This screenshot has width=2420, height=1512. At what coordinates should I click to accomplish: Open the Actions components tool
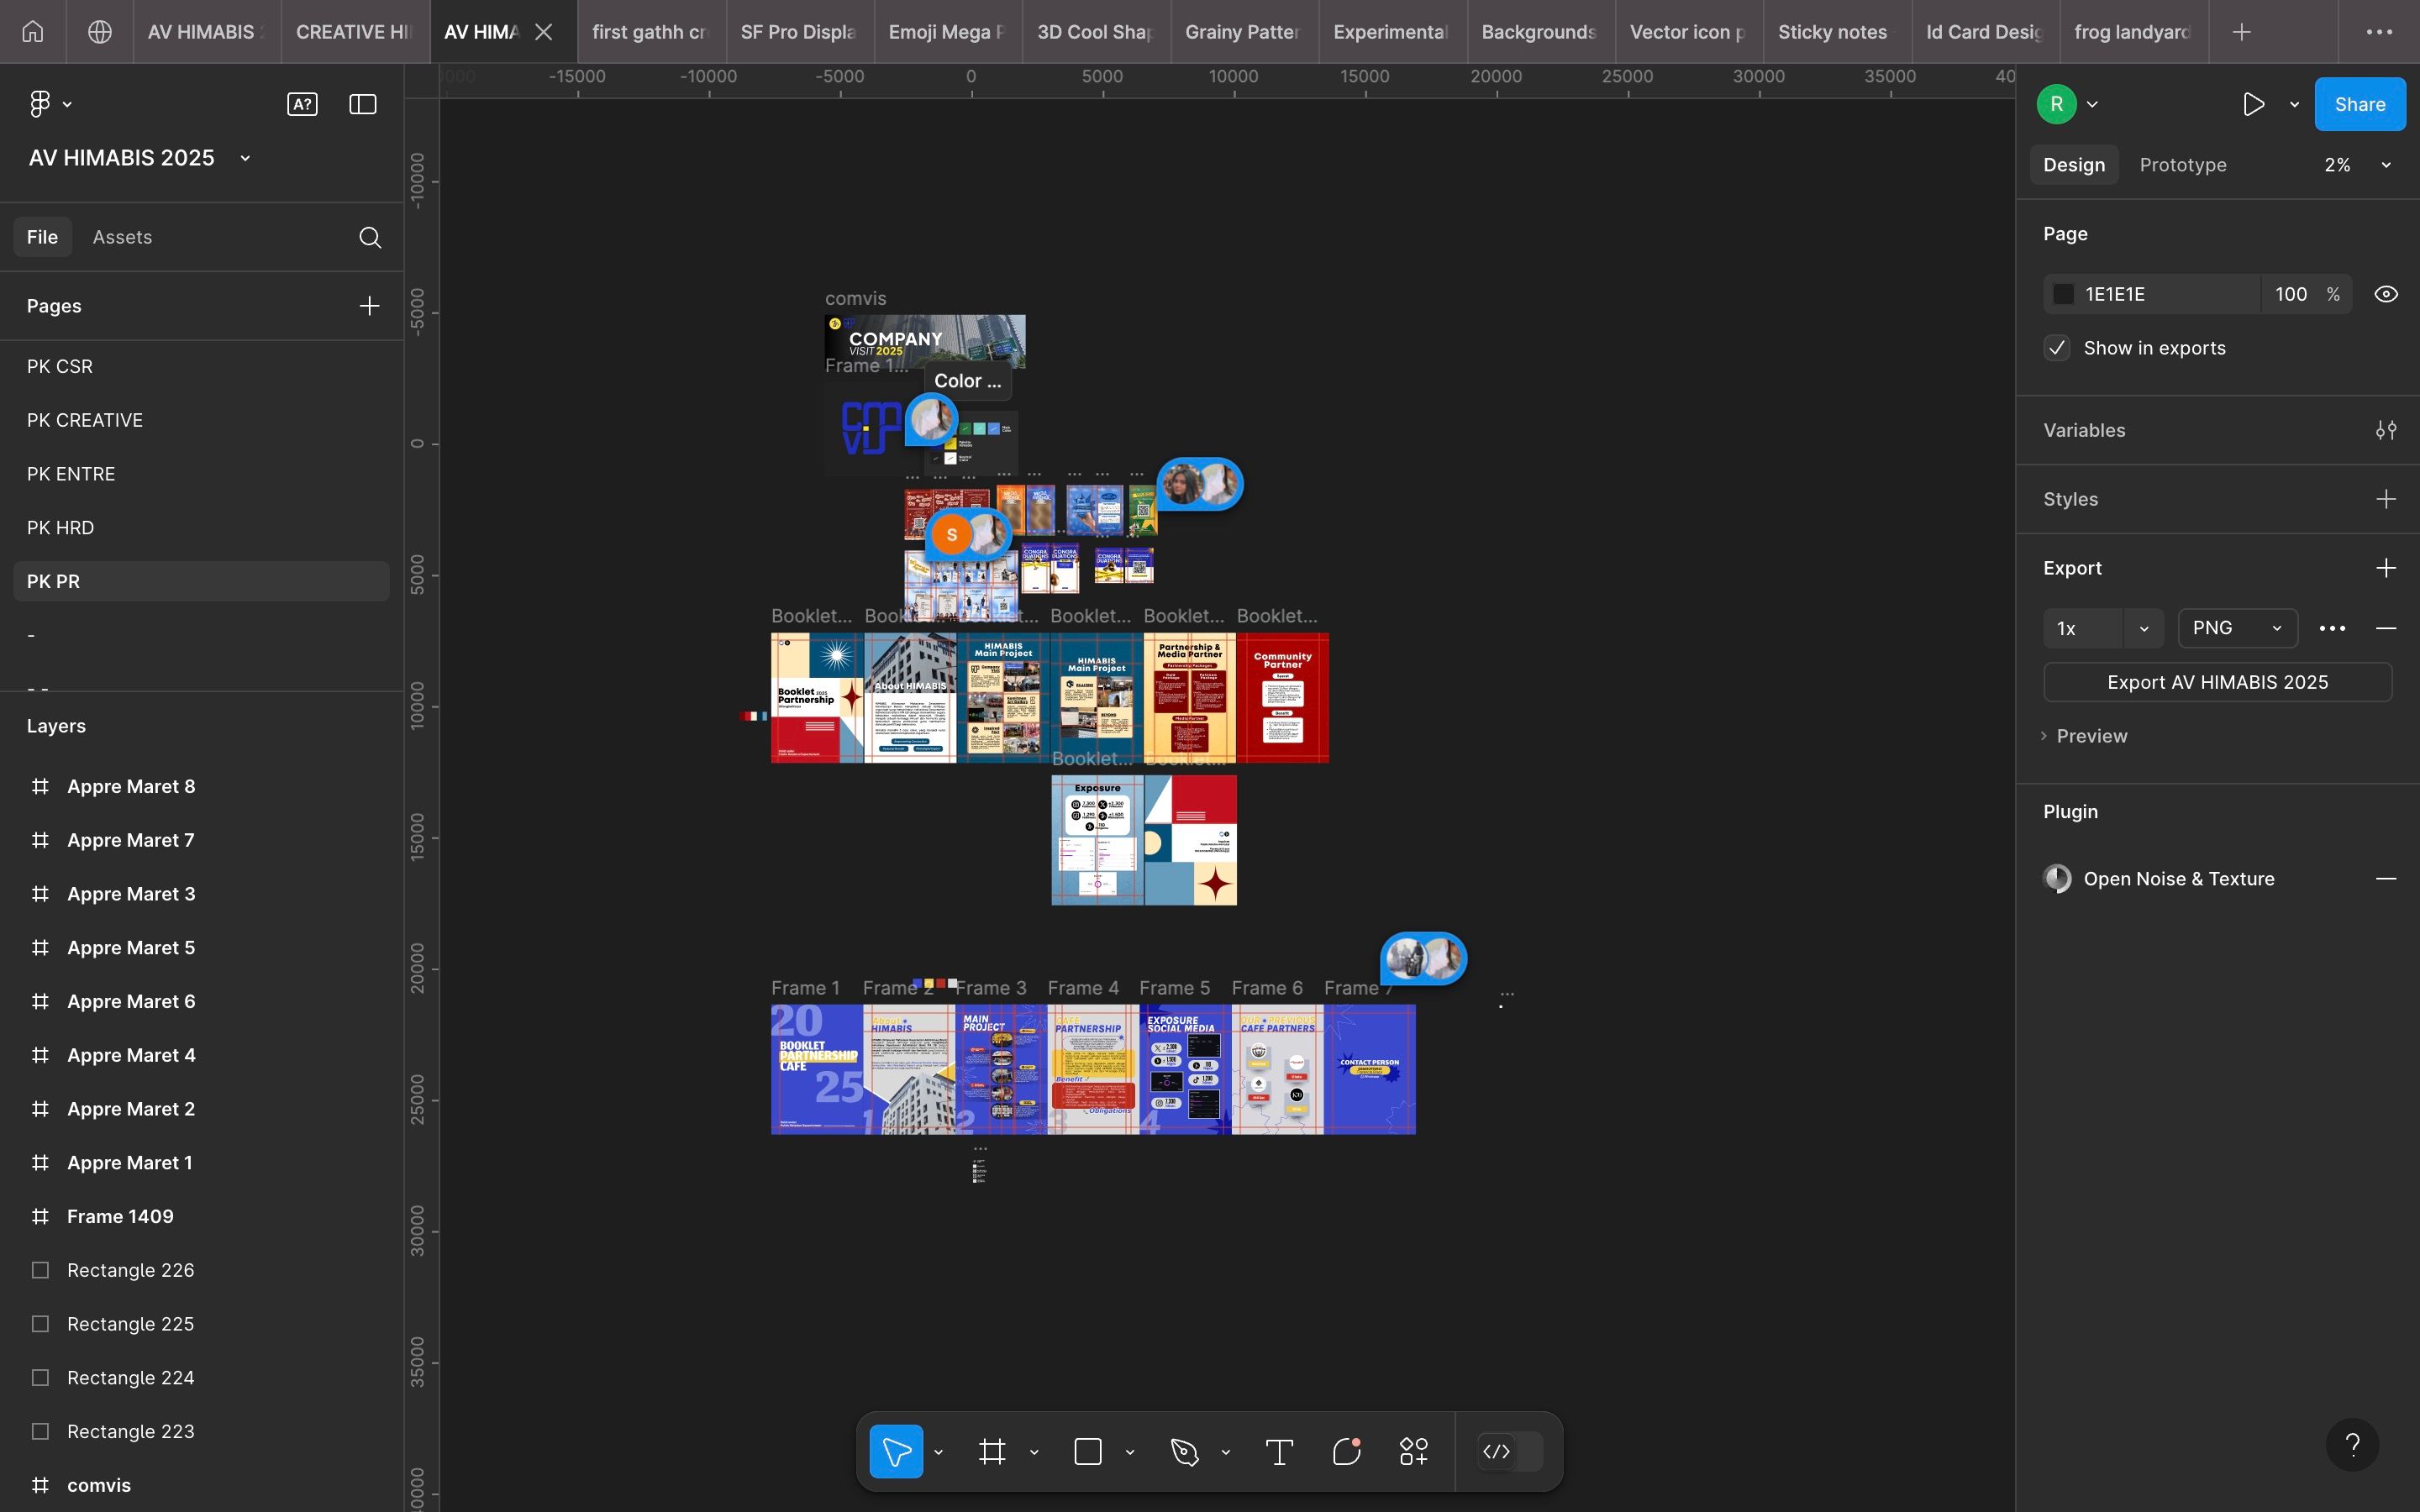point(1414,1451)
